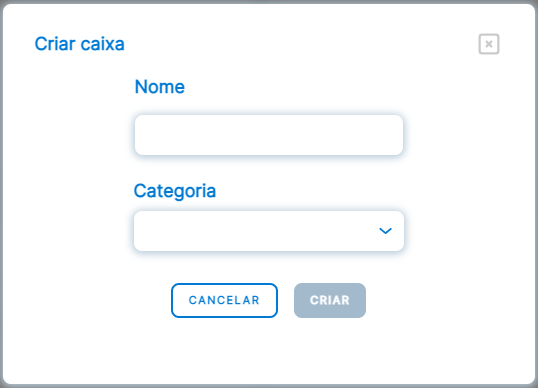The width and height of the screenshot is (538, 388).
Task: Click the CANCELAR button
Action: point(224,300)
